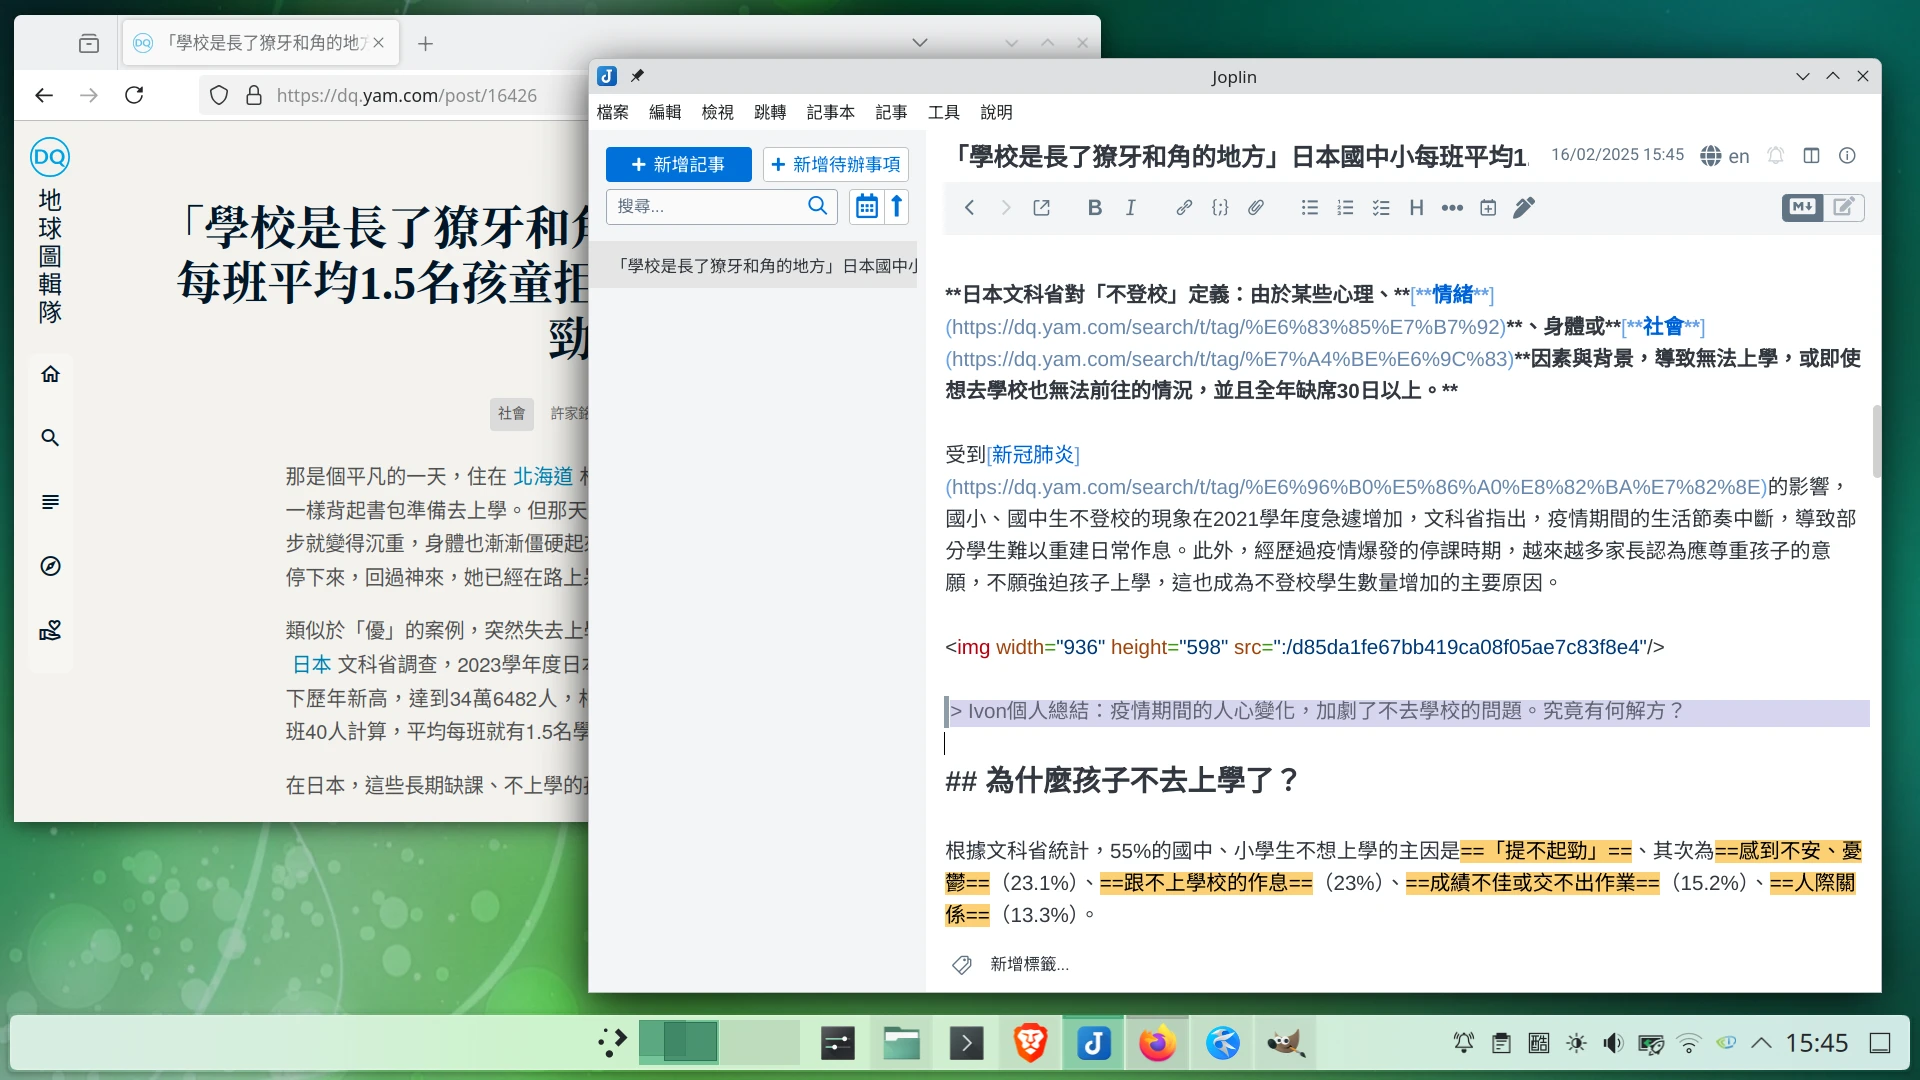This screenshot has height=1080, width=1920.
Task: Insert code block with braces icon
Action: pyautogui.click(x=1220, y=208)
